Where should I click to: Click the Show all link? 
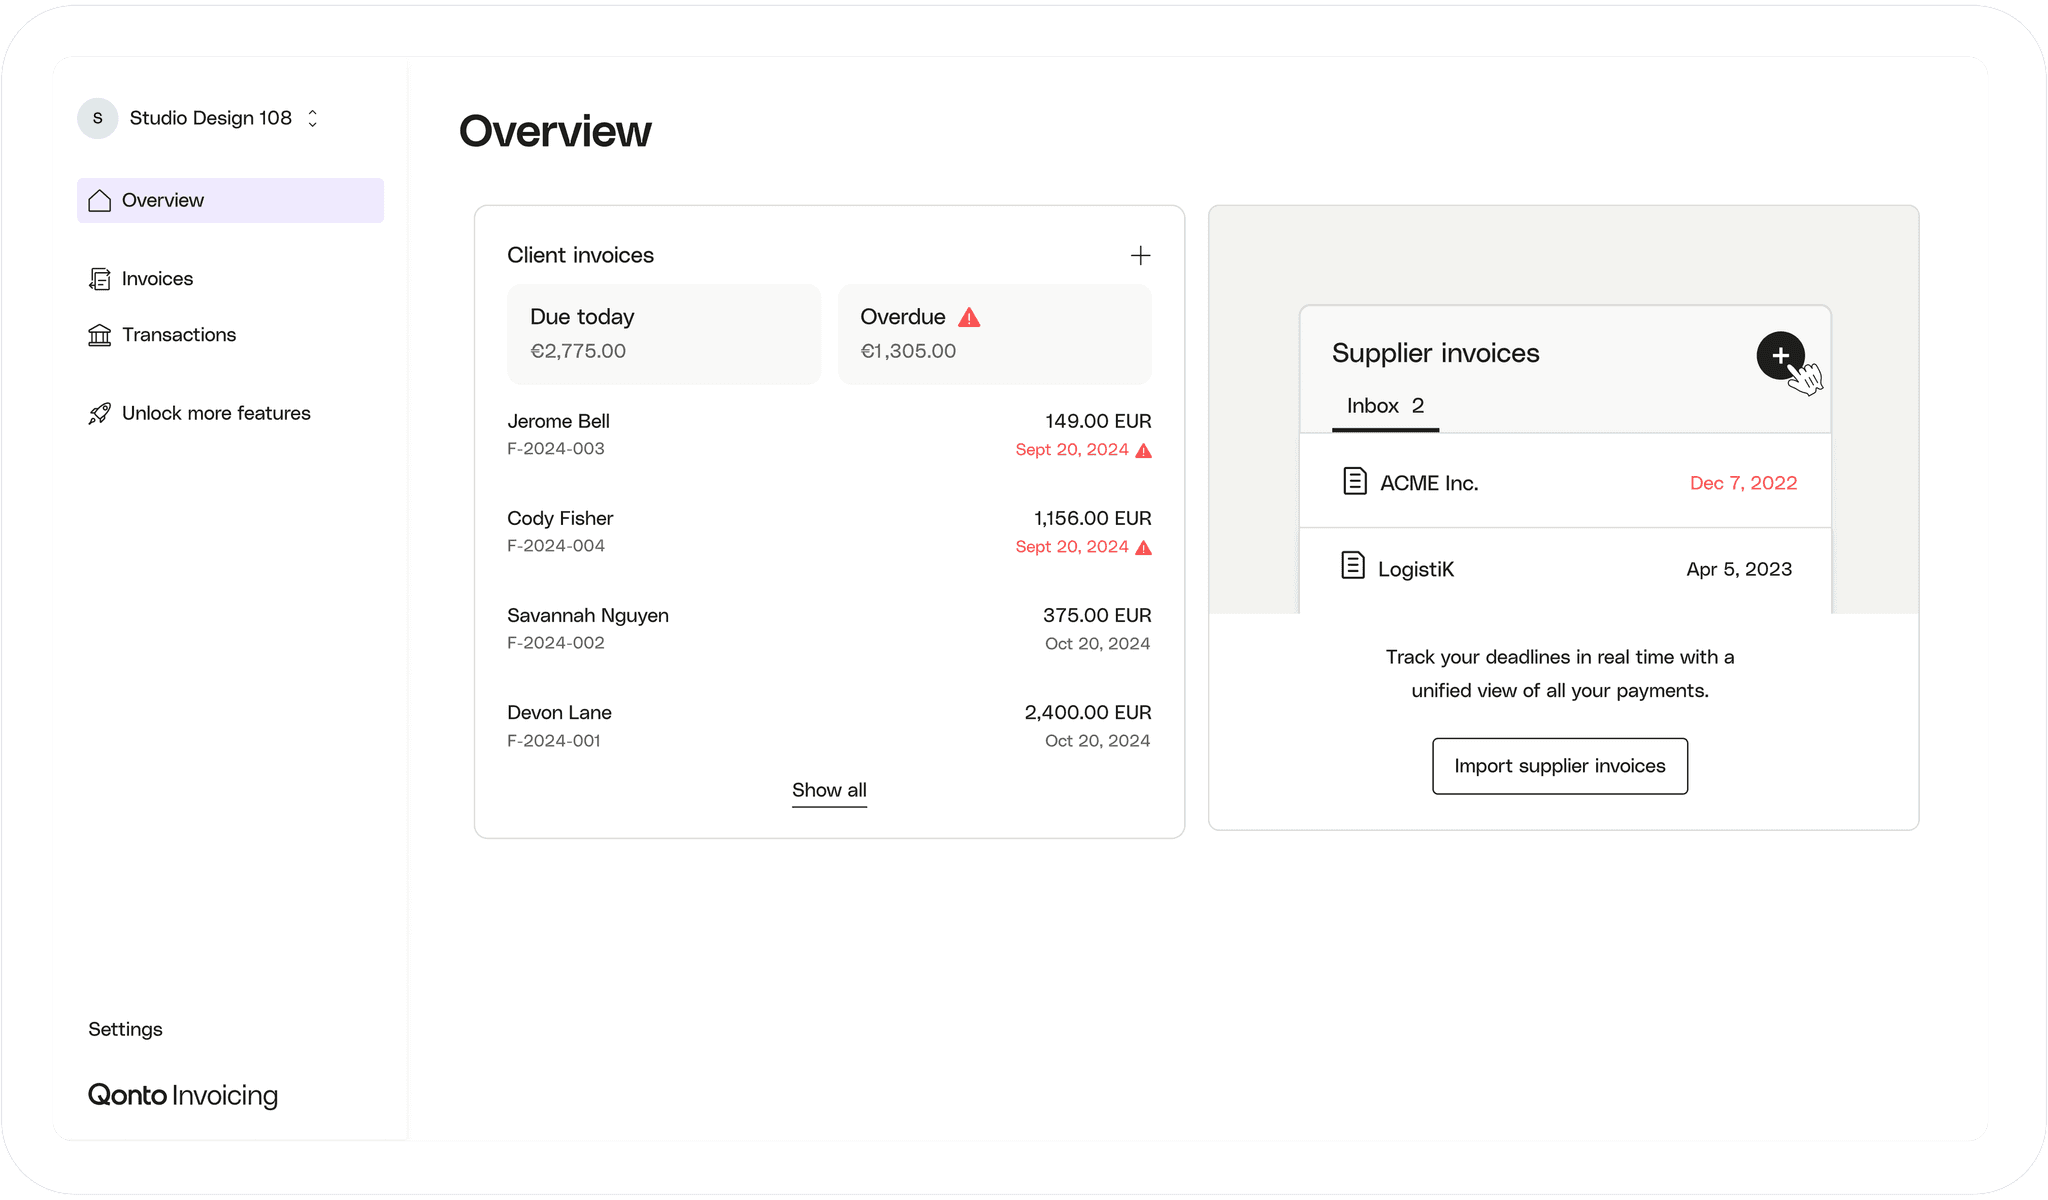tap(829, 790)
